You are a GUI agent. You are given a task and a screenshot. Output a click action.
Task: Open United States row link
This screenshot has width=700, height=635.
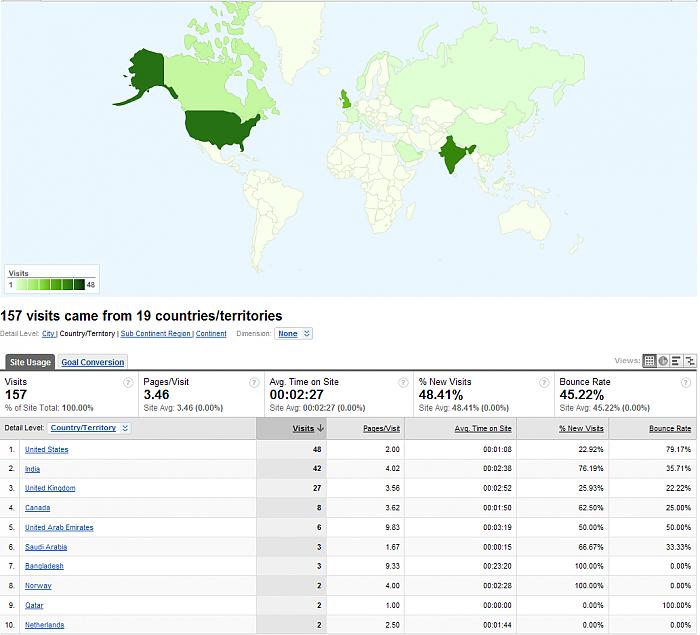click(46, 450)
